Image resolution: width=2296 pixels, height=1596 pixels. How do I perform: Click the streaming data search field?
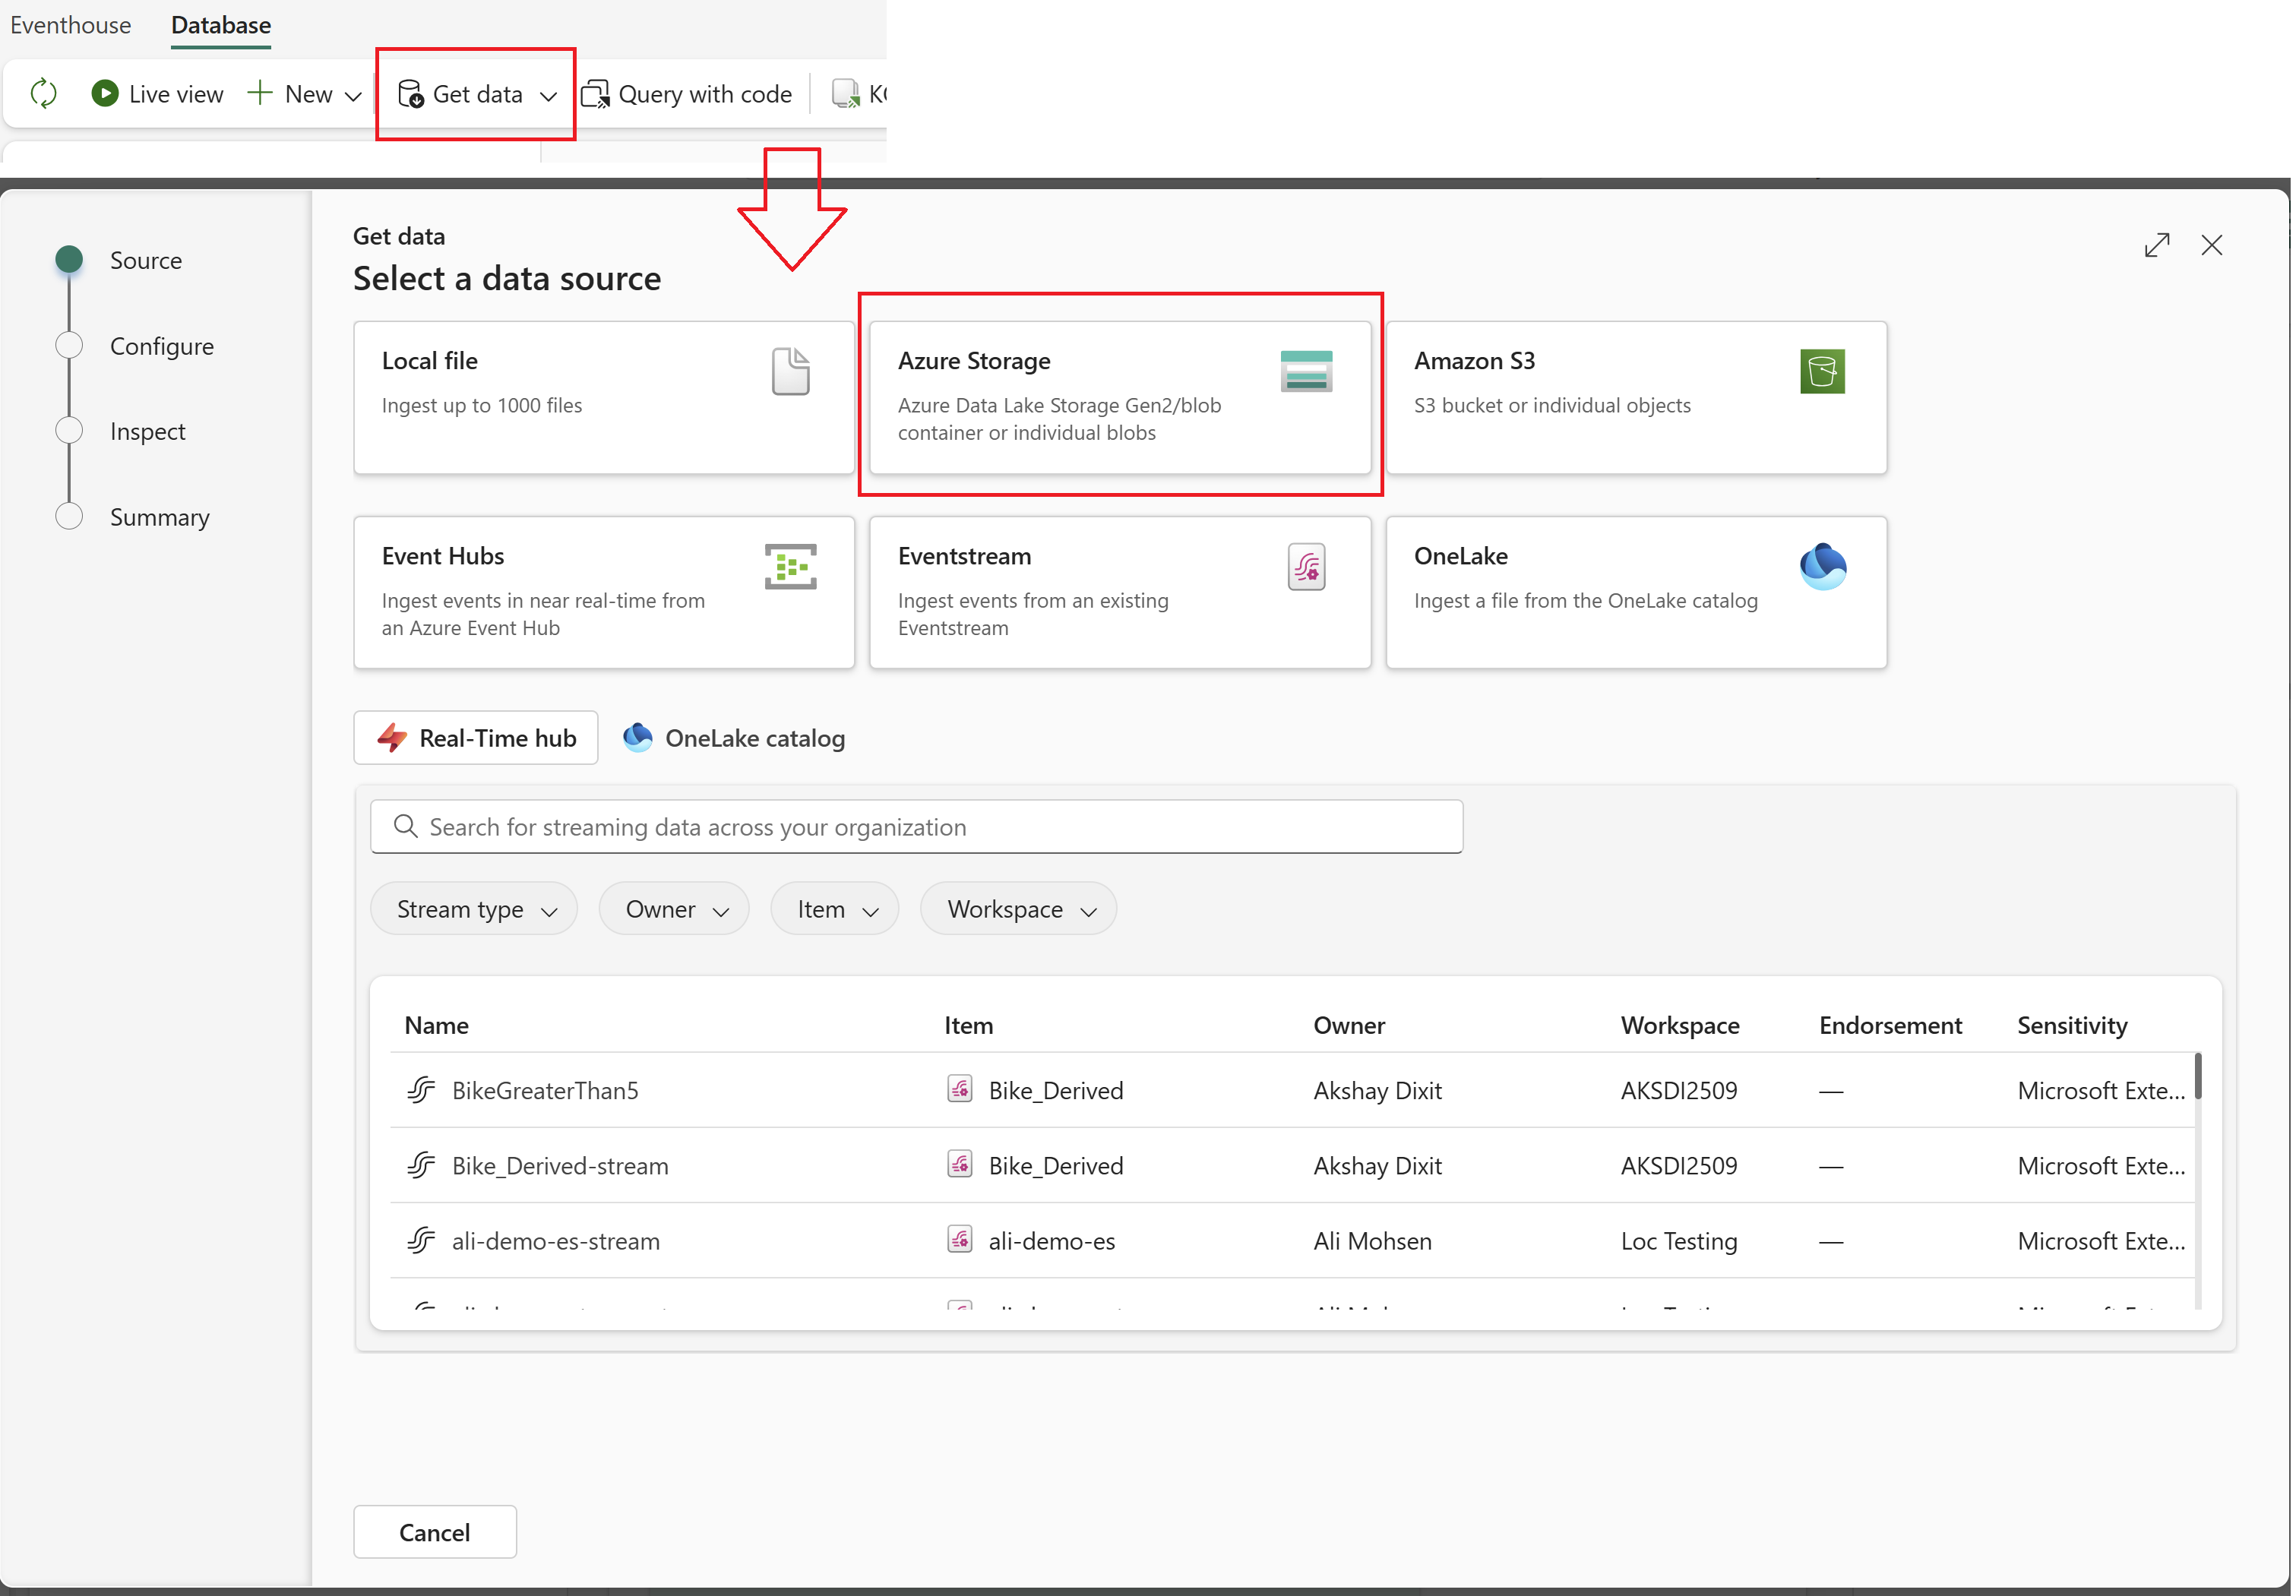click(x=917, y=827)
